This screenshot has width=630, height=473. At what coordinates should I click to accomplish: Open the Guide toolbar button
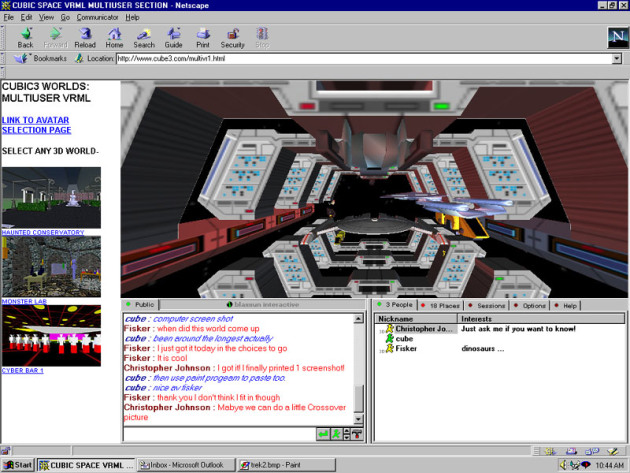click(173, 38)
